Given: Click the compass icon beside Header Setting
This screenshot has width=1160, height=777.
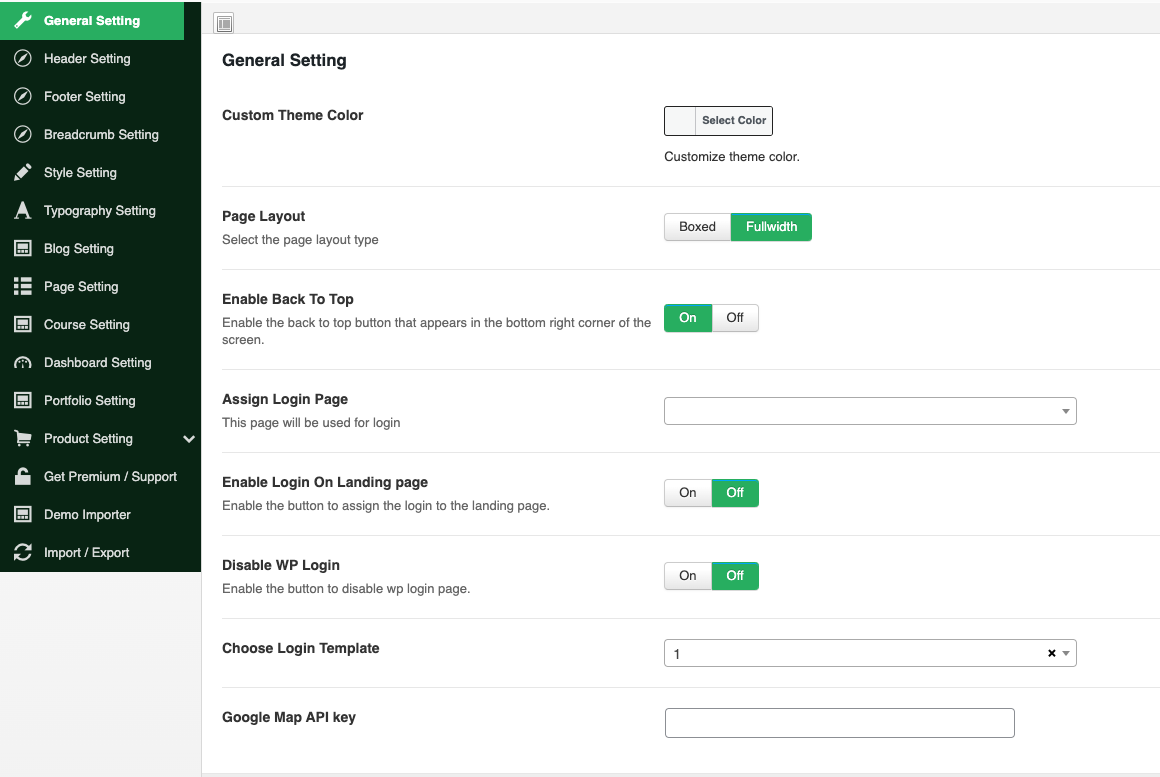Looking at the screenshot, I should [x=23, y=58].
